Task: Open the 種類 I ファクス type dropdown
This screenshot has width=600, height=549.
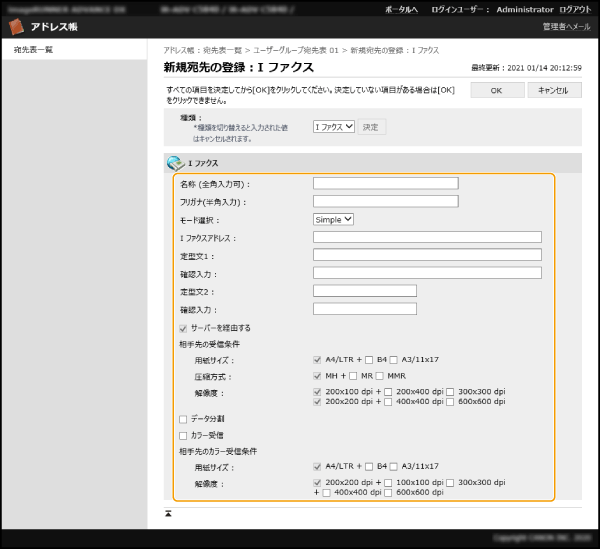Action: 334,127
